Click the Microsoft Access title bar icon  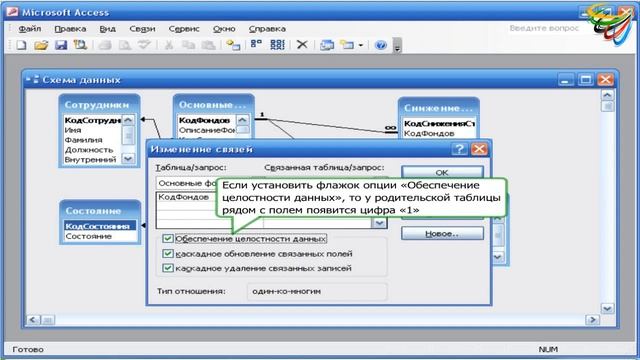(x=13, y=12)
